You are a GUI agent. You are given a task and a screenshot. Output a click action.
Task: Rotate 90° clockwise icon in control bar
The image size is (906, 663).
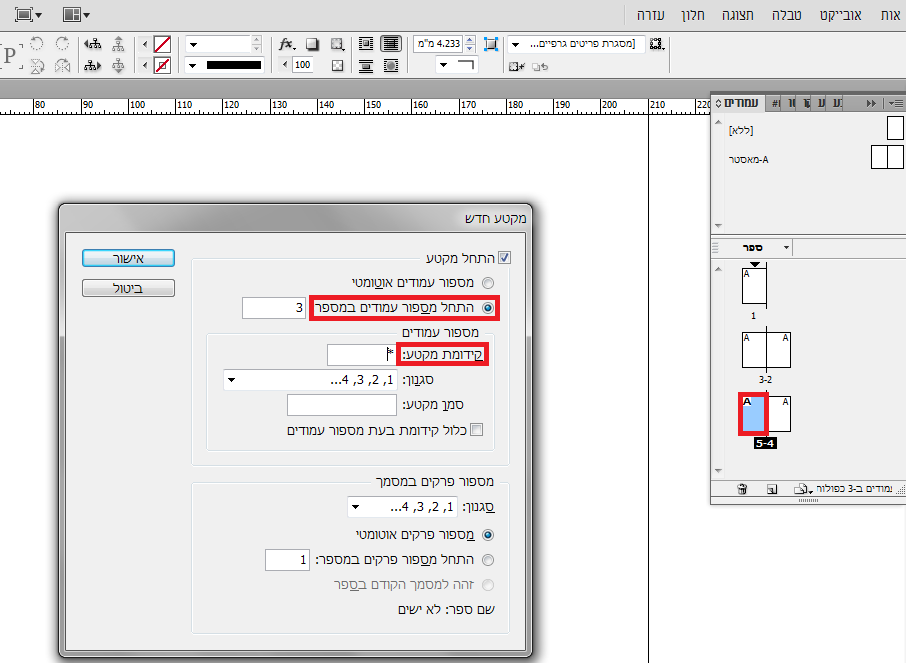pos(62,44)
